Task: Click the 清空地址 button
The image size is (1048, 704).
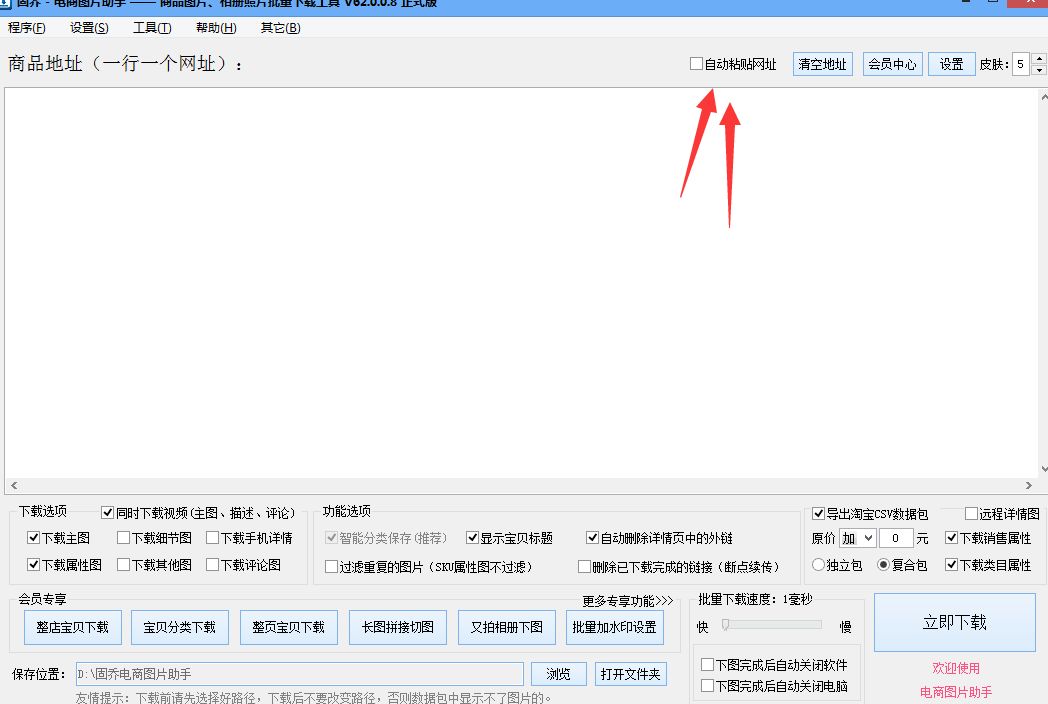Action: [x=822, y=64]
